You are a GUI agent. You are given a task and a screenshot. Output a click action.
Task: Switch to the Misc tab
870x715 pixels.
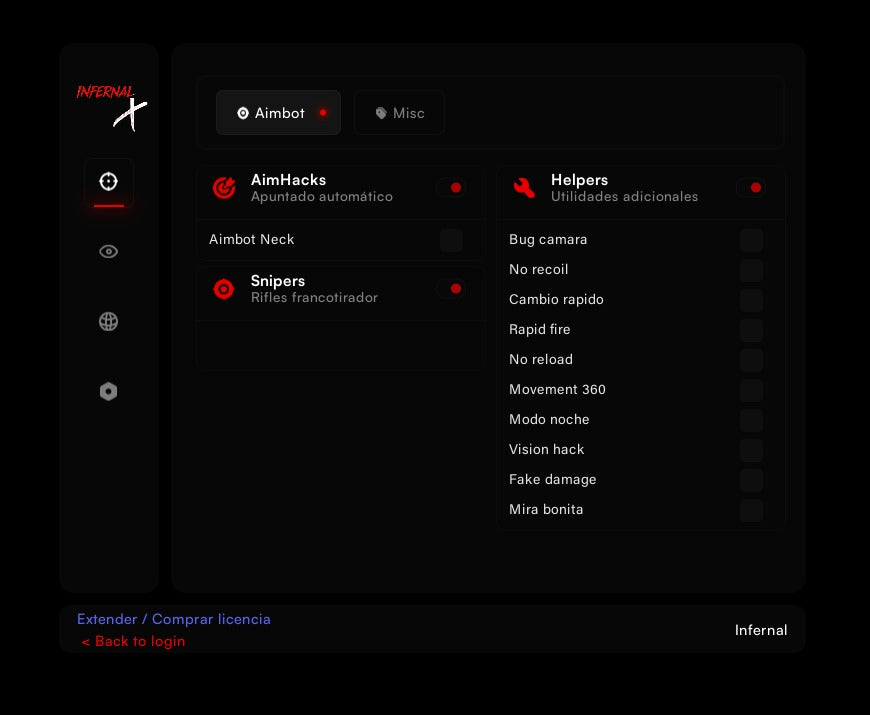(x=400, y=113)
